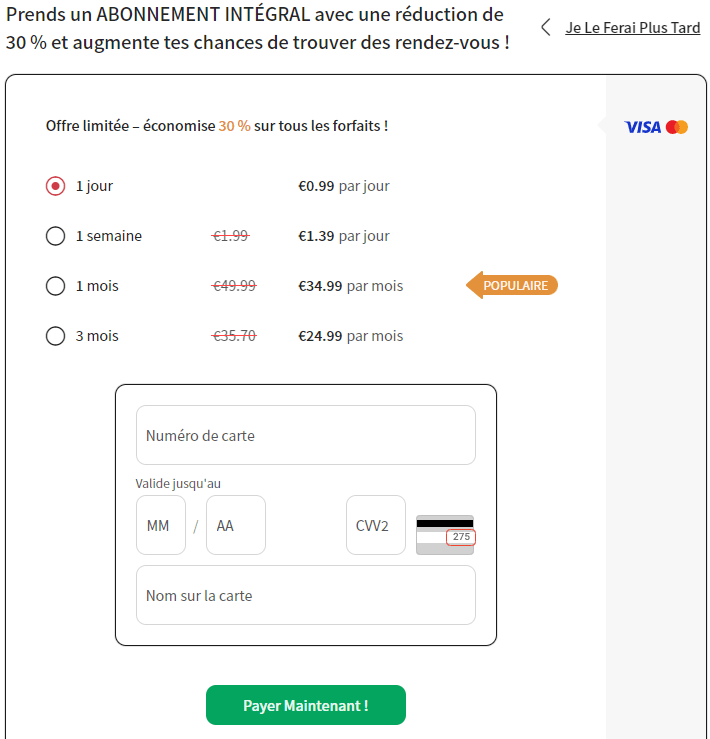Click the Mastercard logo

(x=677, y=127)
